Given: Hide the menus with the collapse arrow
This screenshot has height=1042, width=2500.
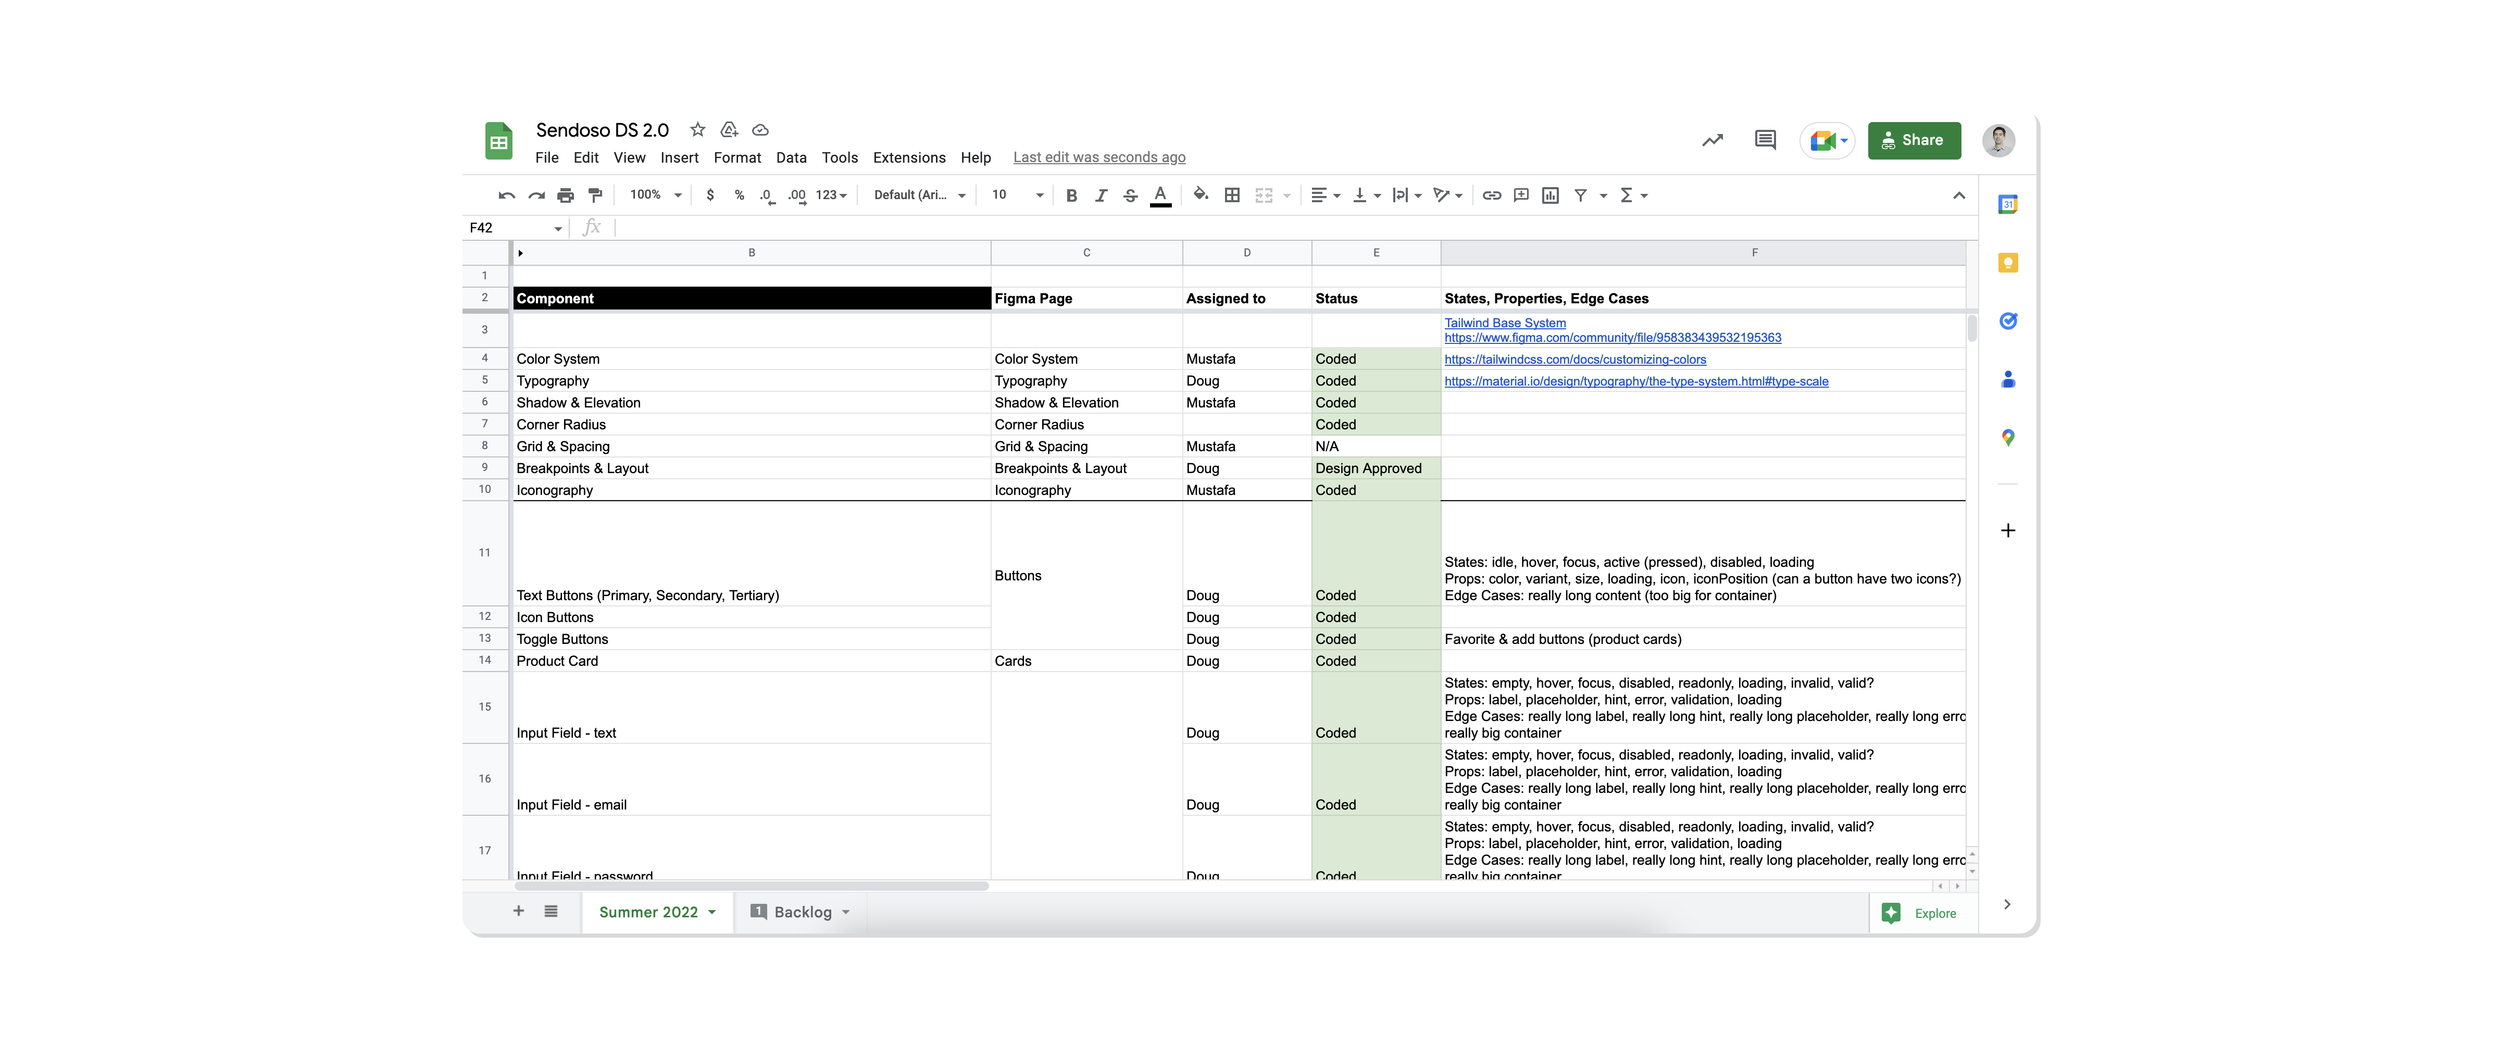Looking at the screenshot, I should click(x=1958, y=195).
